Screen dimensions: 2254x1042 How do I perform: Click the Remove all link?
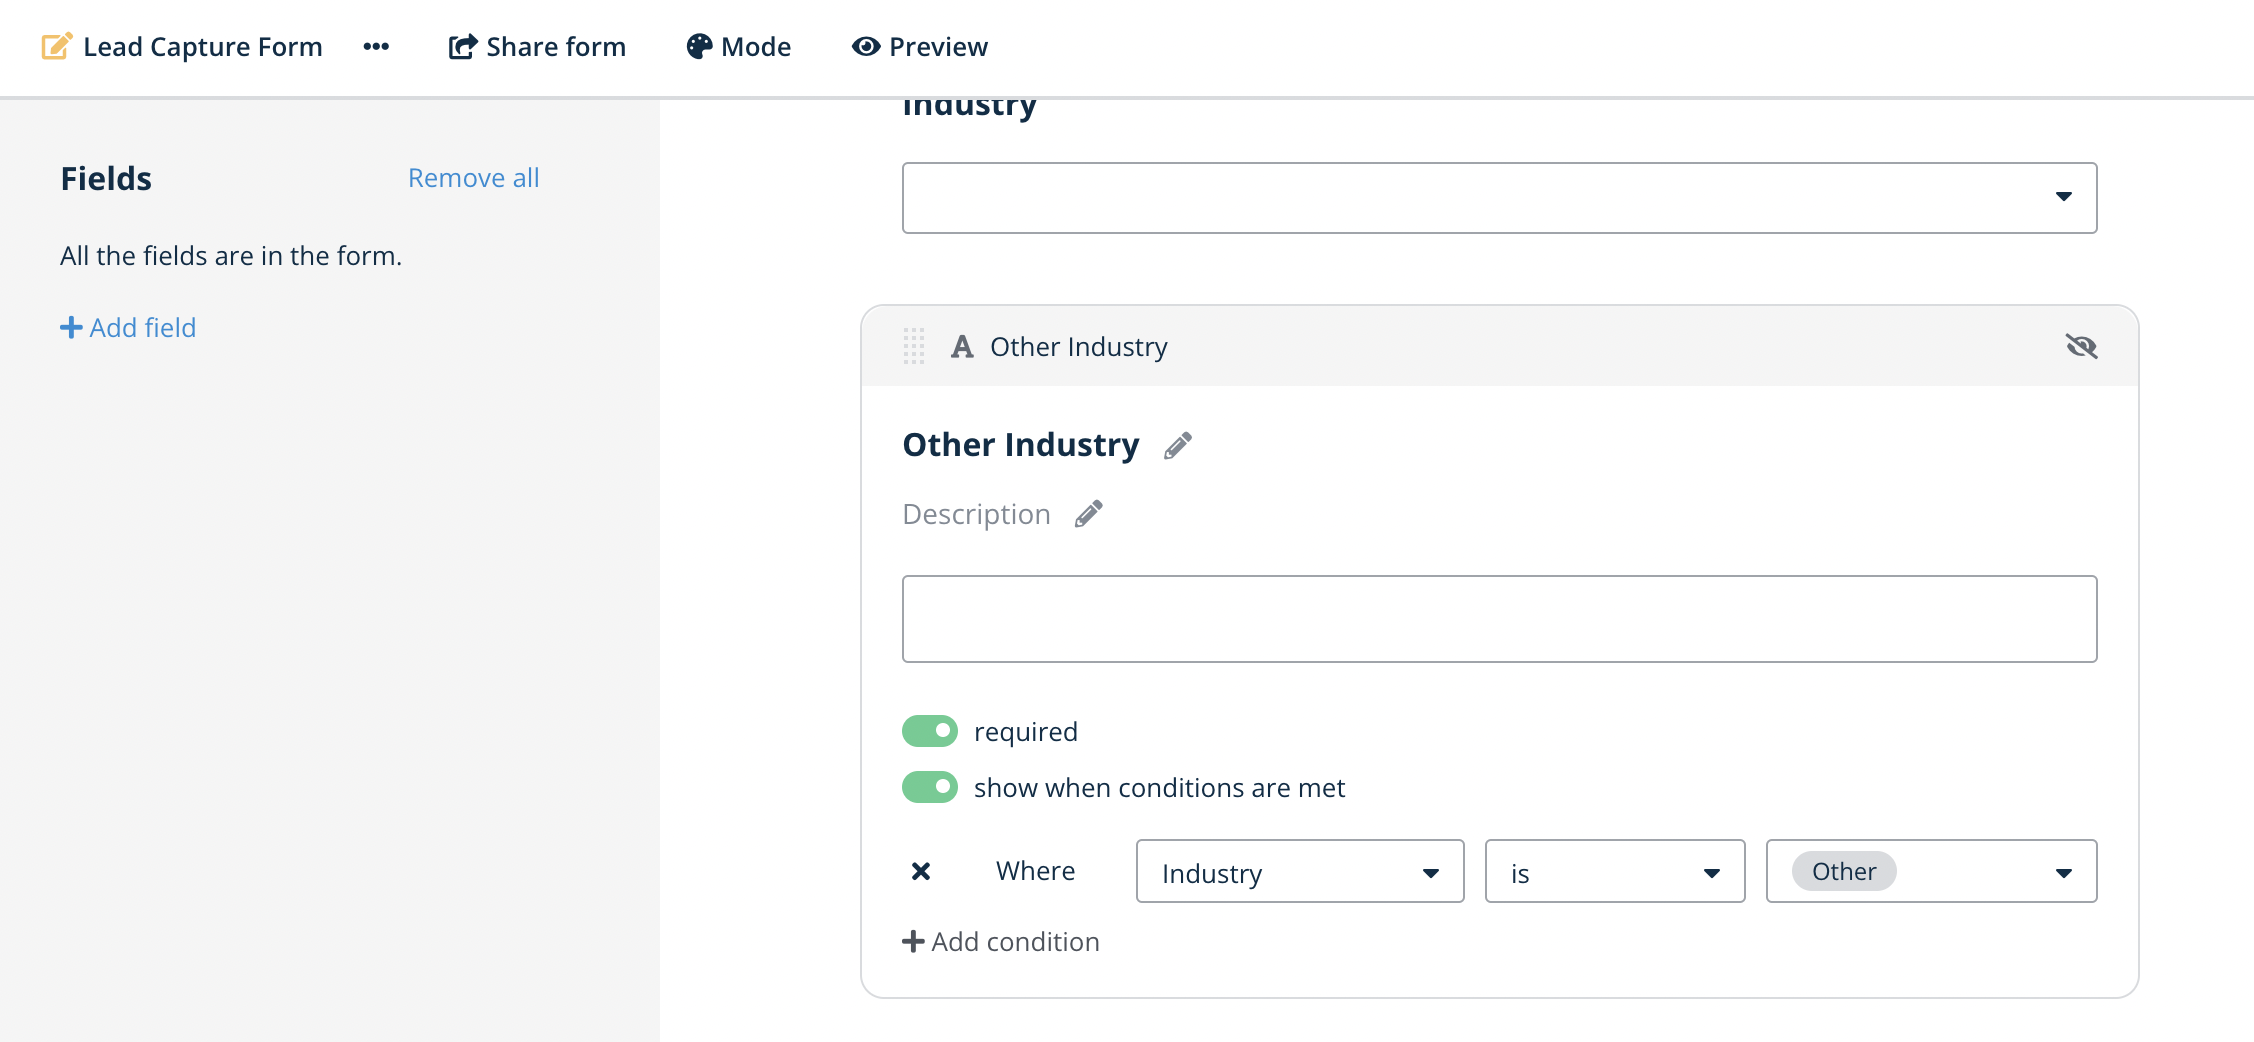473,178
